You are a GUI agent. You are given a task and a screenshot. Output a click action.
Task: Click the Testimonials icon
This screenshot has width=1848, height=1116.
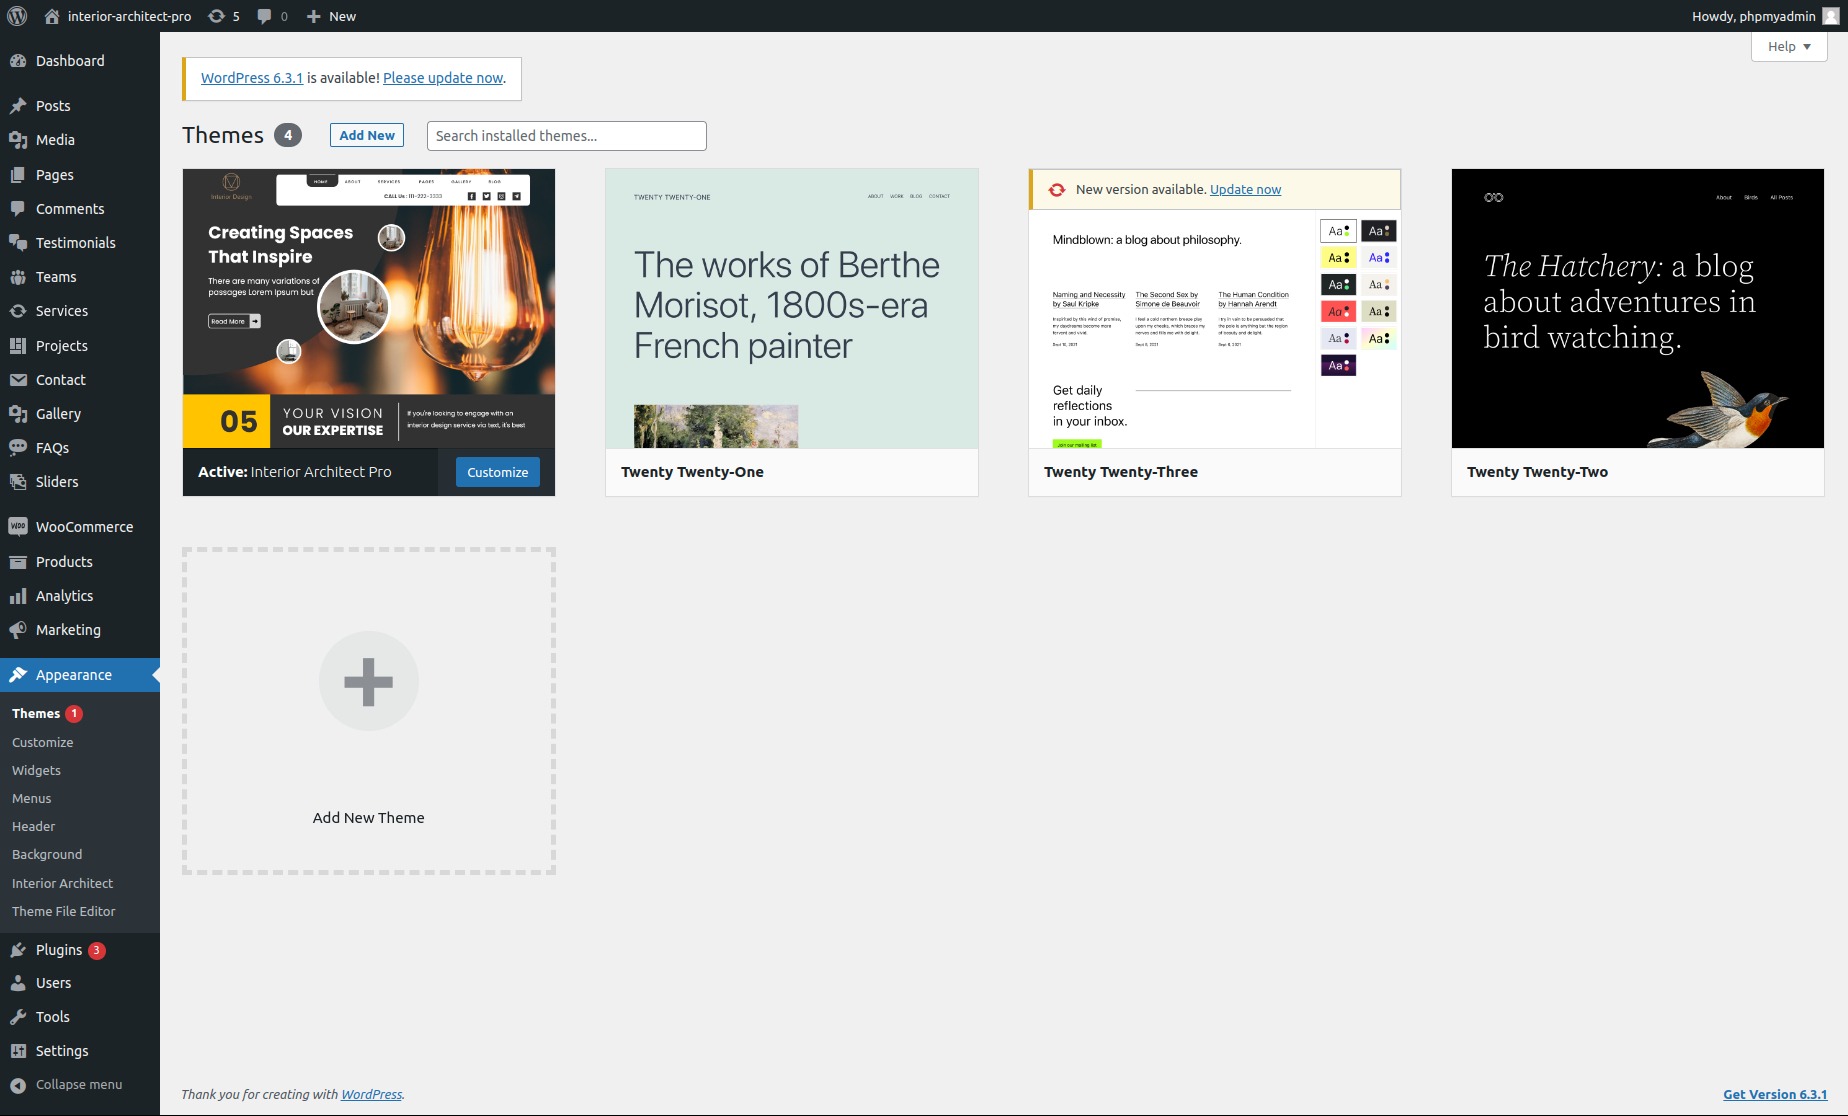point(18,243)
